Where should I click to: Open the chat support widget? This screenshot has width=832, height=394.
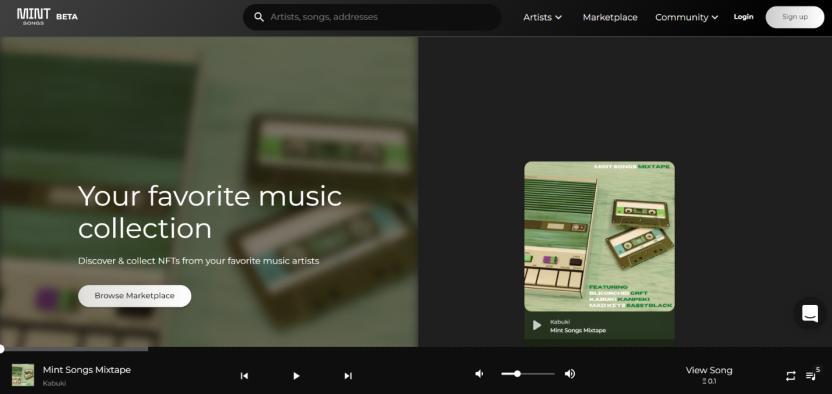pyautogui.click(x=810, y=313)
